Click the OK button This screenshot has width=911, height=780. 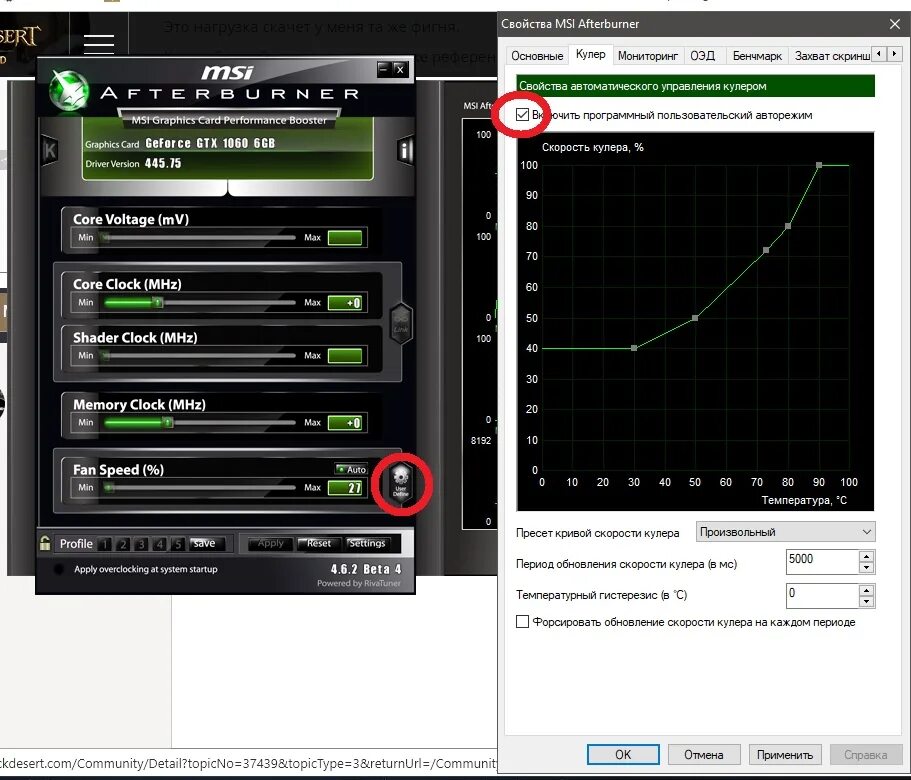tap(623, 754)
